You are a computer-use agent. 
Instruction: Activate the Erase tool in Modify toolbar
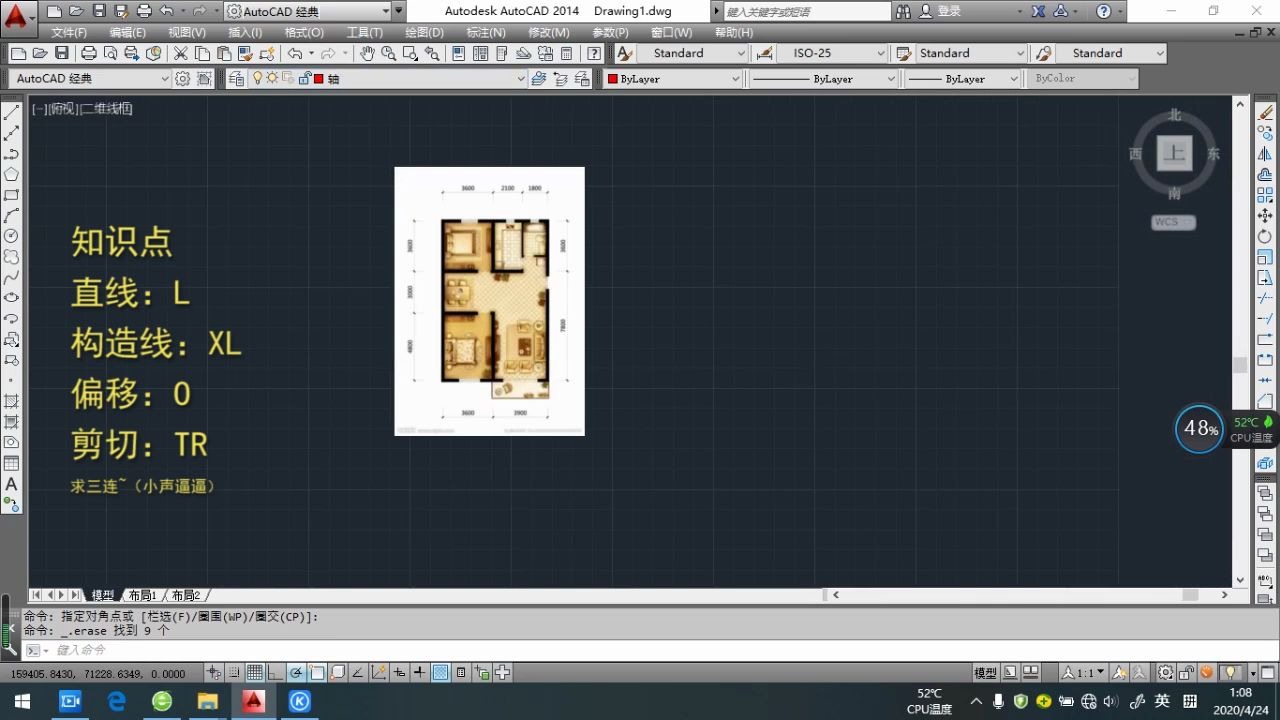[x=1265, y=112]
